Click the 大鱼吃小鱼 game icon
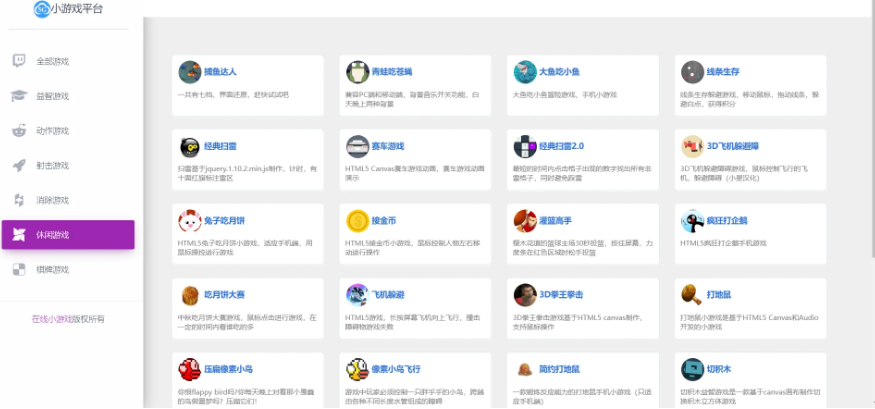 (525, 72)
